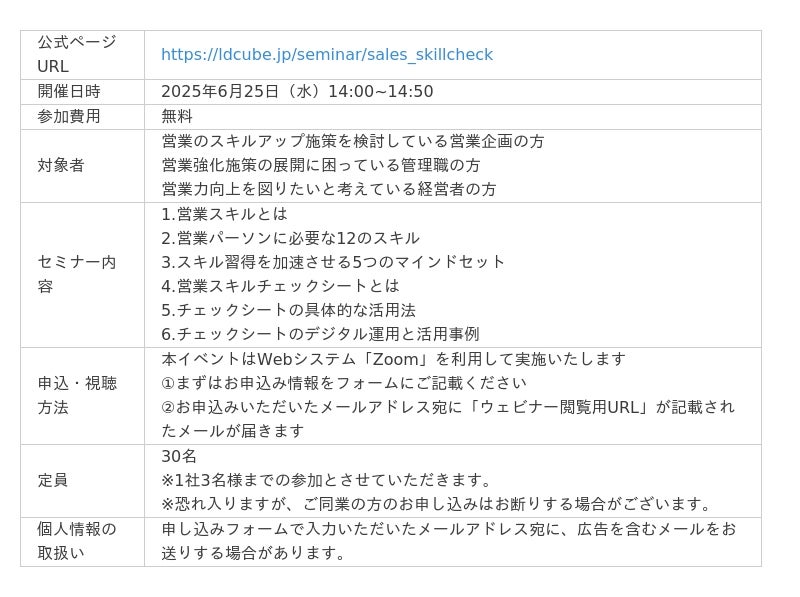Click the 参加費用 row label
The image size is (800, 597).
[69, 116]
